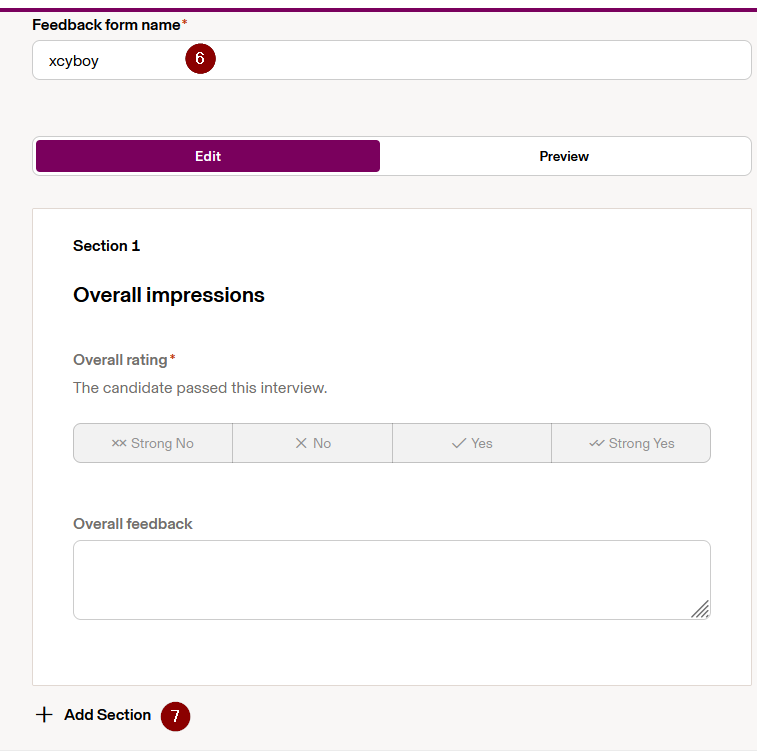Click the feedback textarea resize handle
Screen dimensions: 757x751
(700, 609)
